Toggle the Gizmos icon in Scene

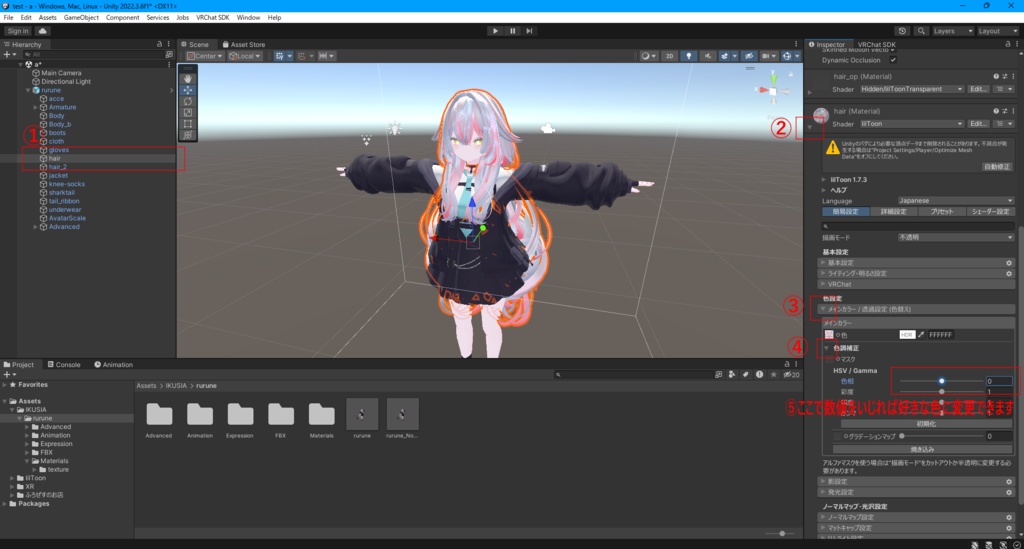(x=789, y=56)
